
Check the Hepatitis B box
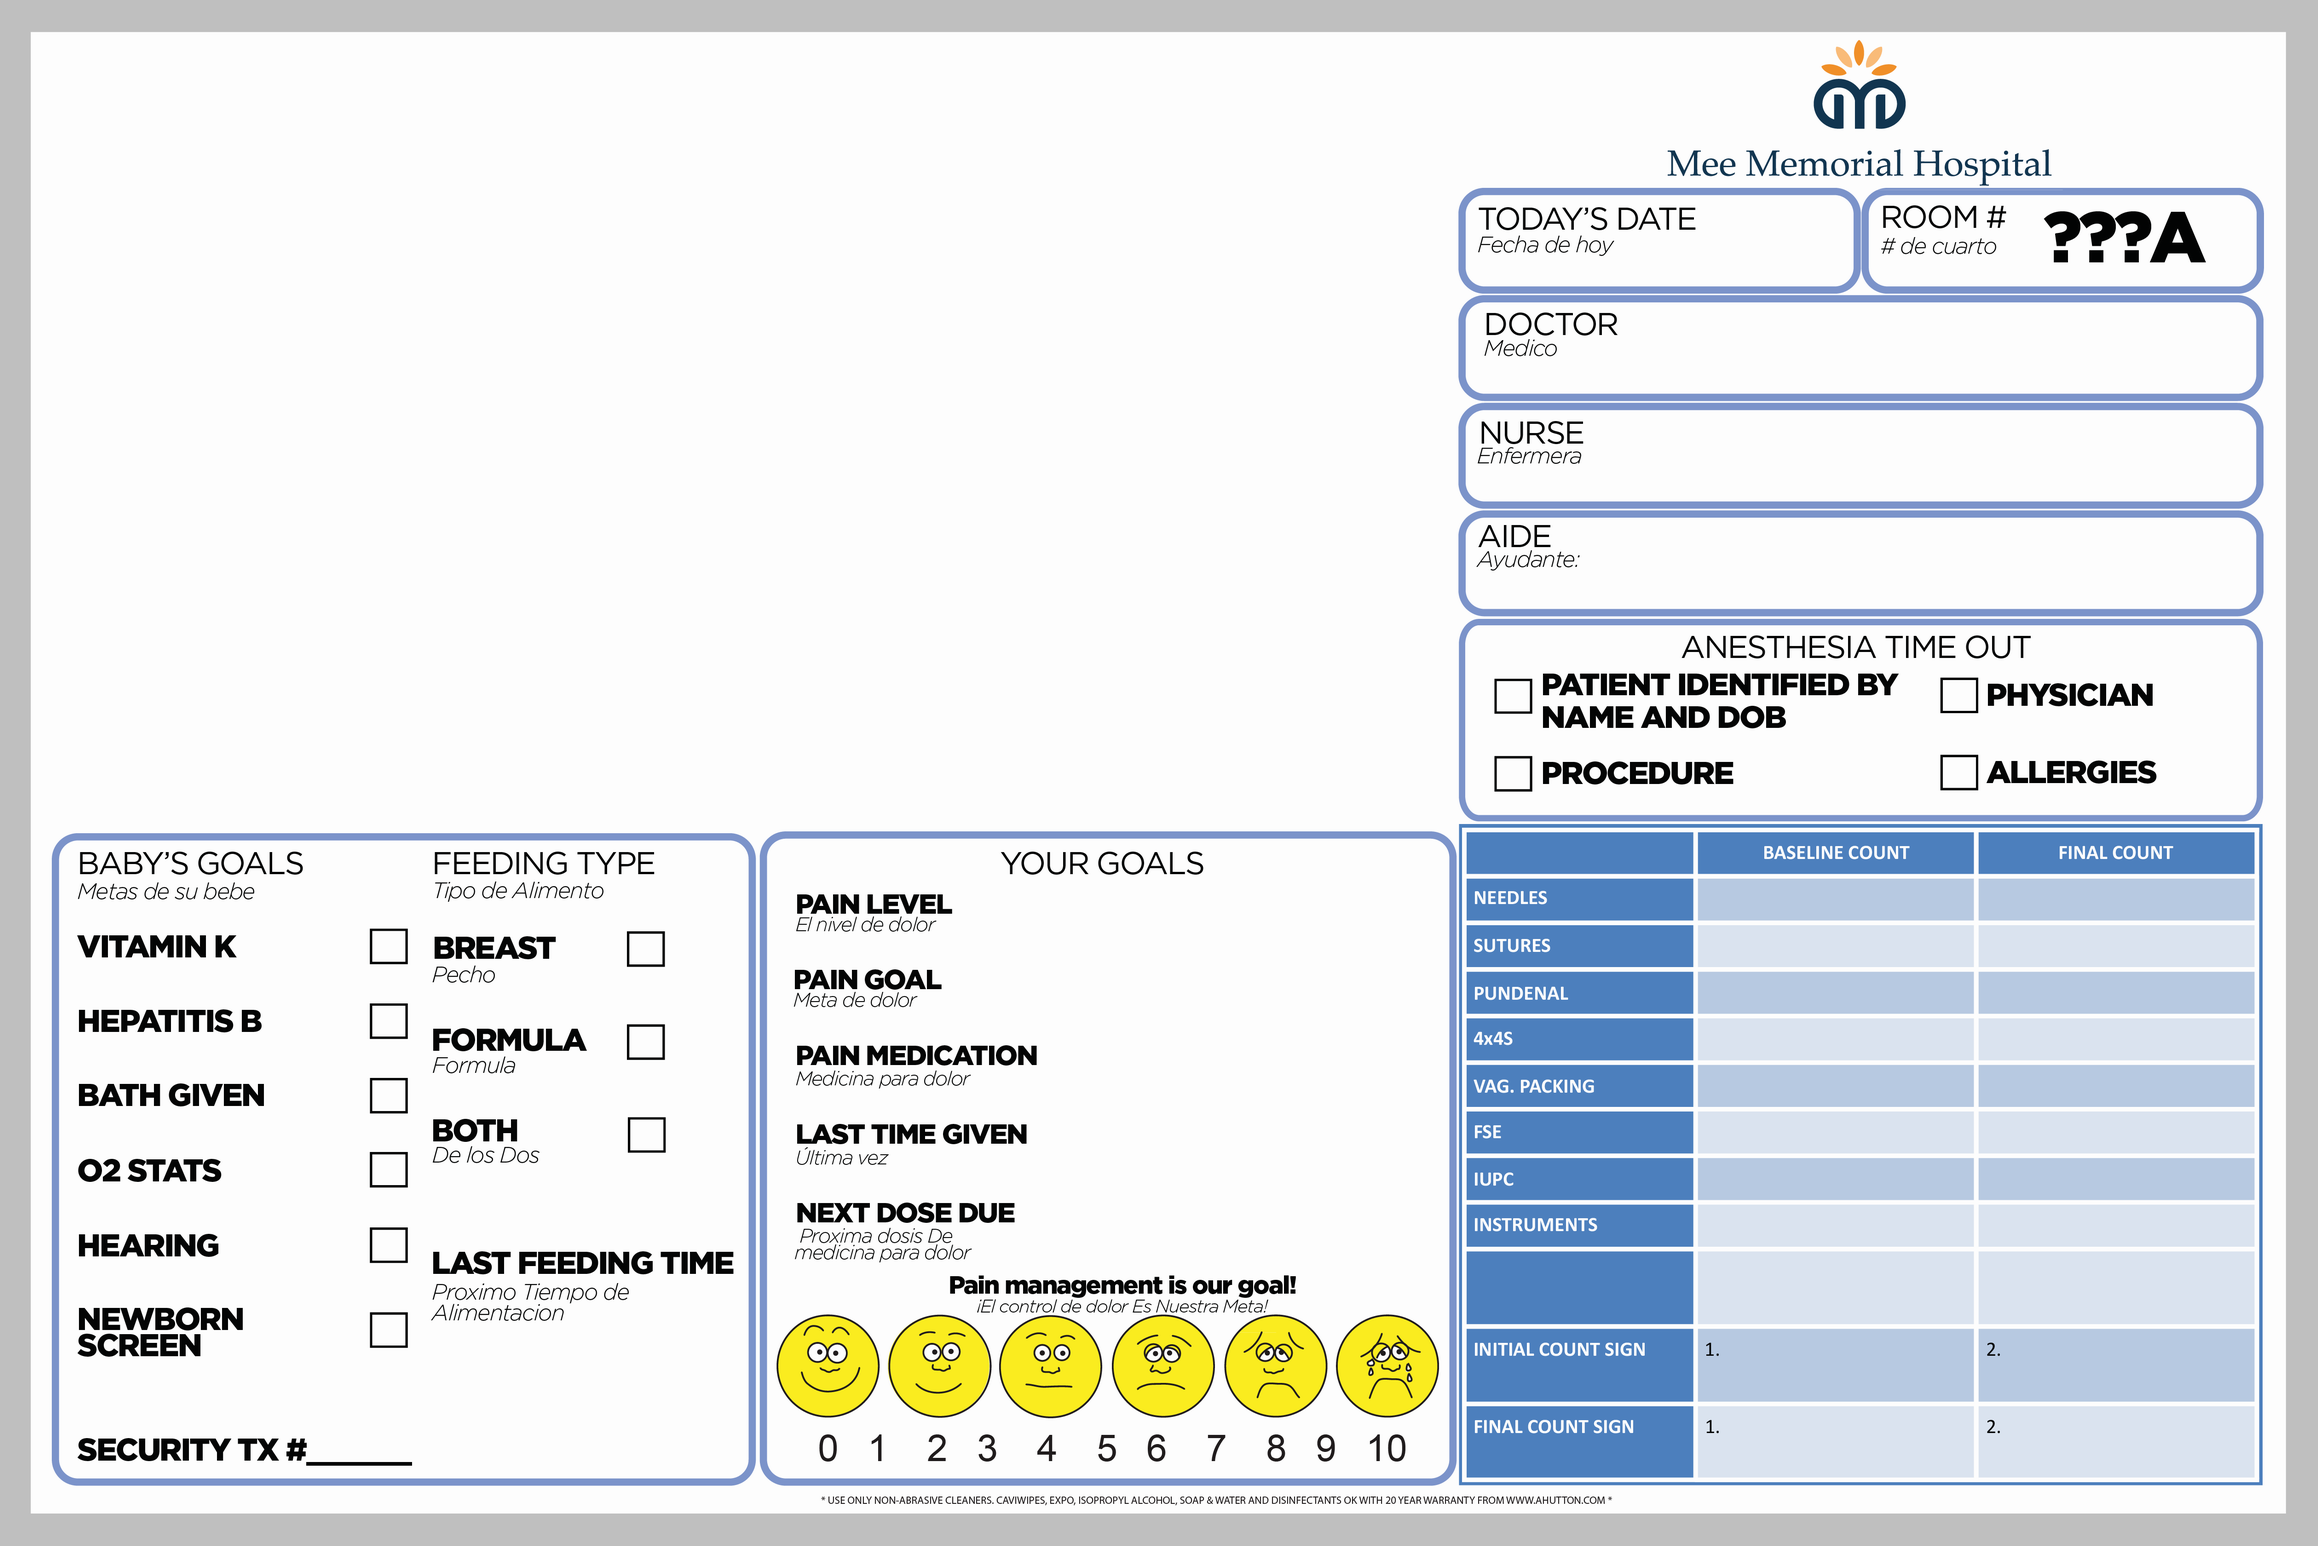tap(388, 1021)
